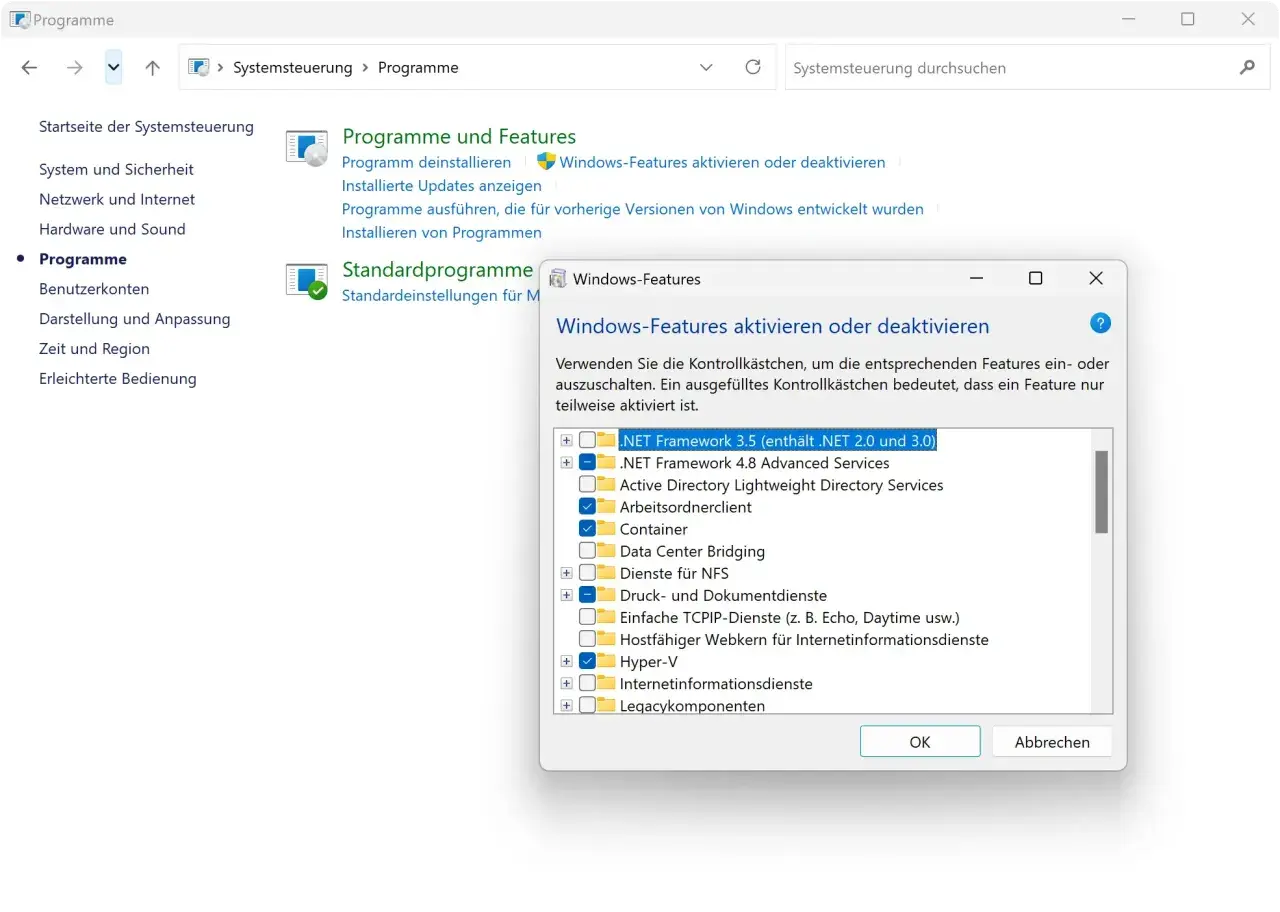Click the Abbrechen button
Screen dimensions: 1280x912
click(x=1052, y=742)
